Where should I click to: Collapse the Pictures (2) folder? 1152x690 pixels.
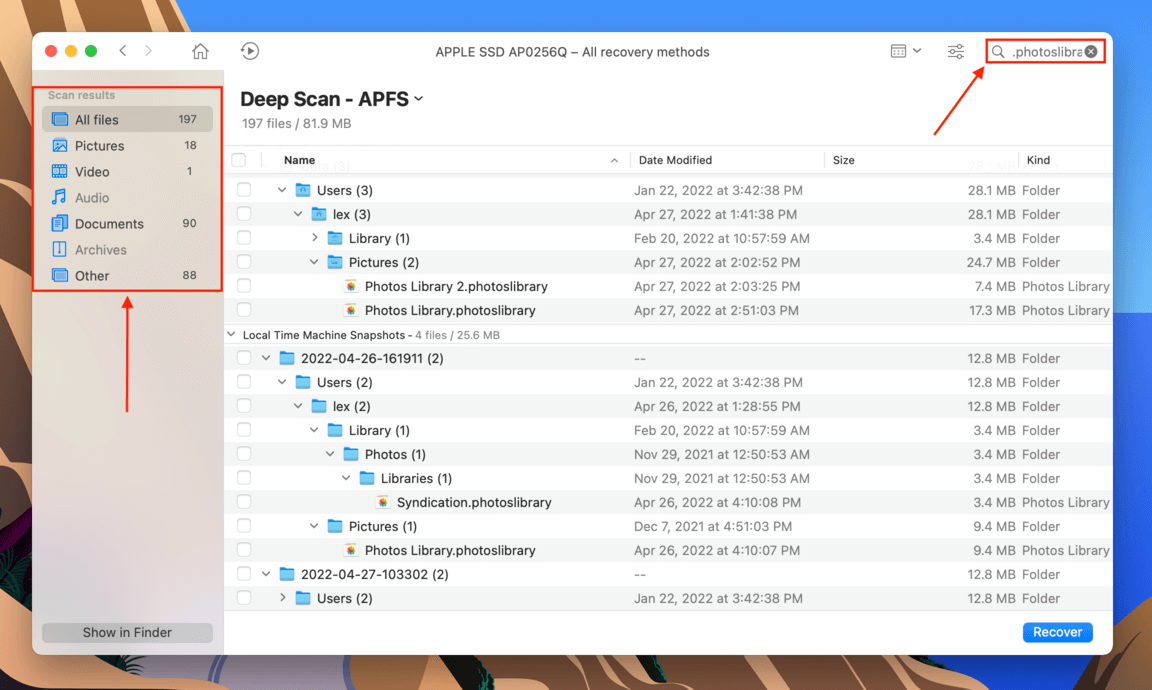tap(314, 262)
